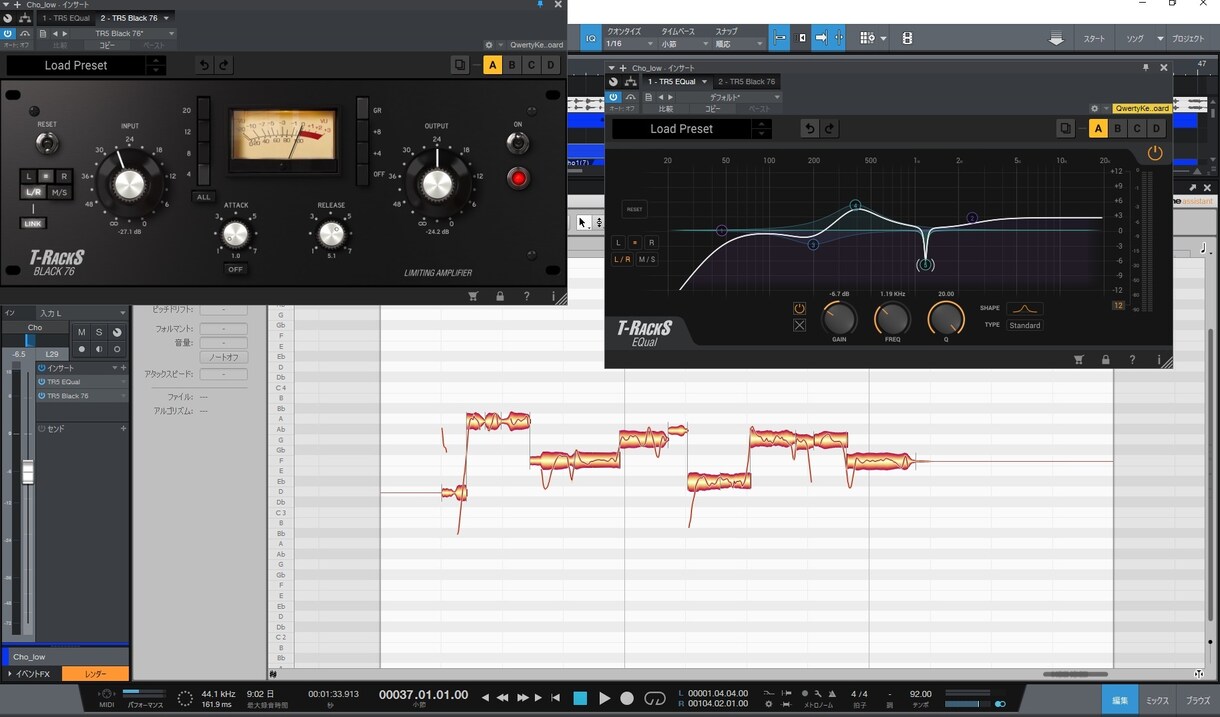The image size is (1220, 717).
Task: Solo the Cho channel
Action: click(99, 332)
